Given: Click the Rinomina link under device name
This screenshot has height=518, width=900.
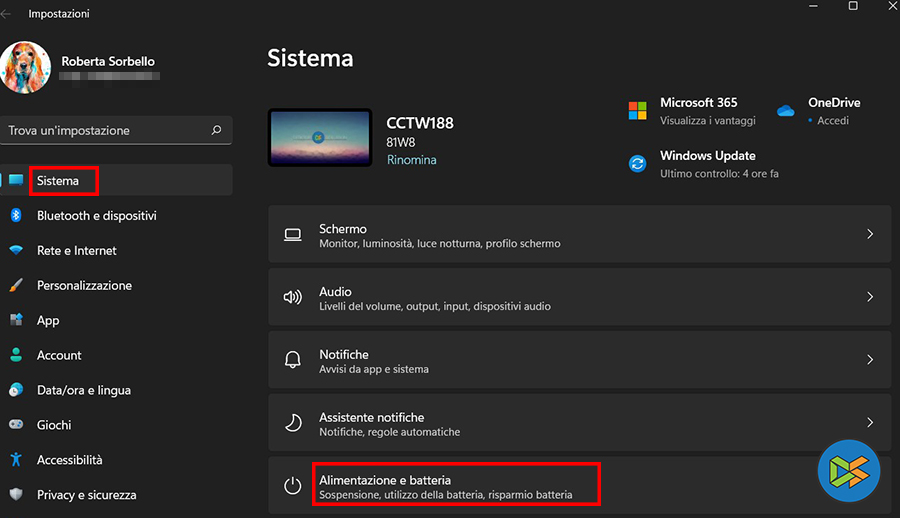Looking at the screenshot, I should (411, 160).
